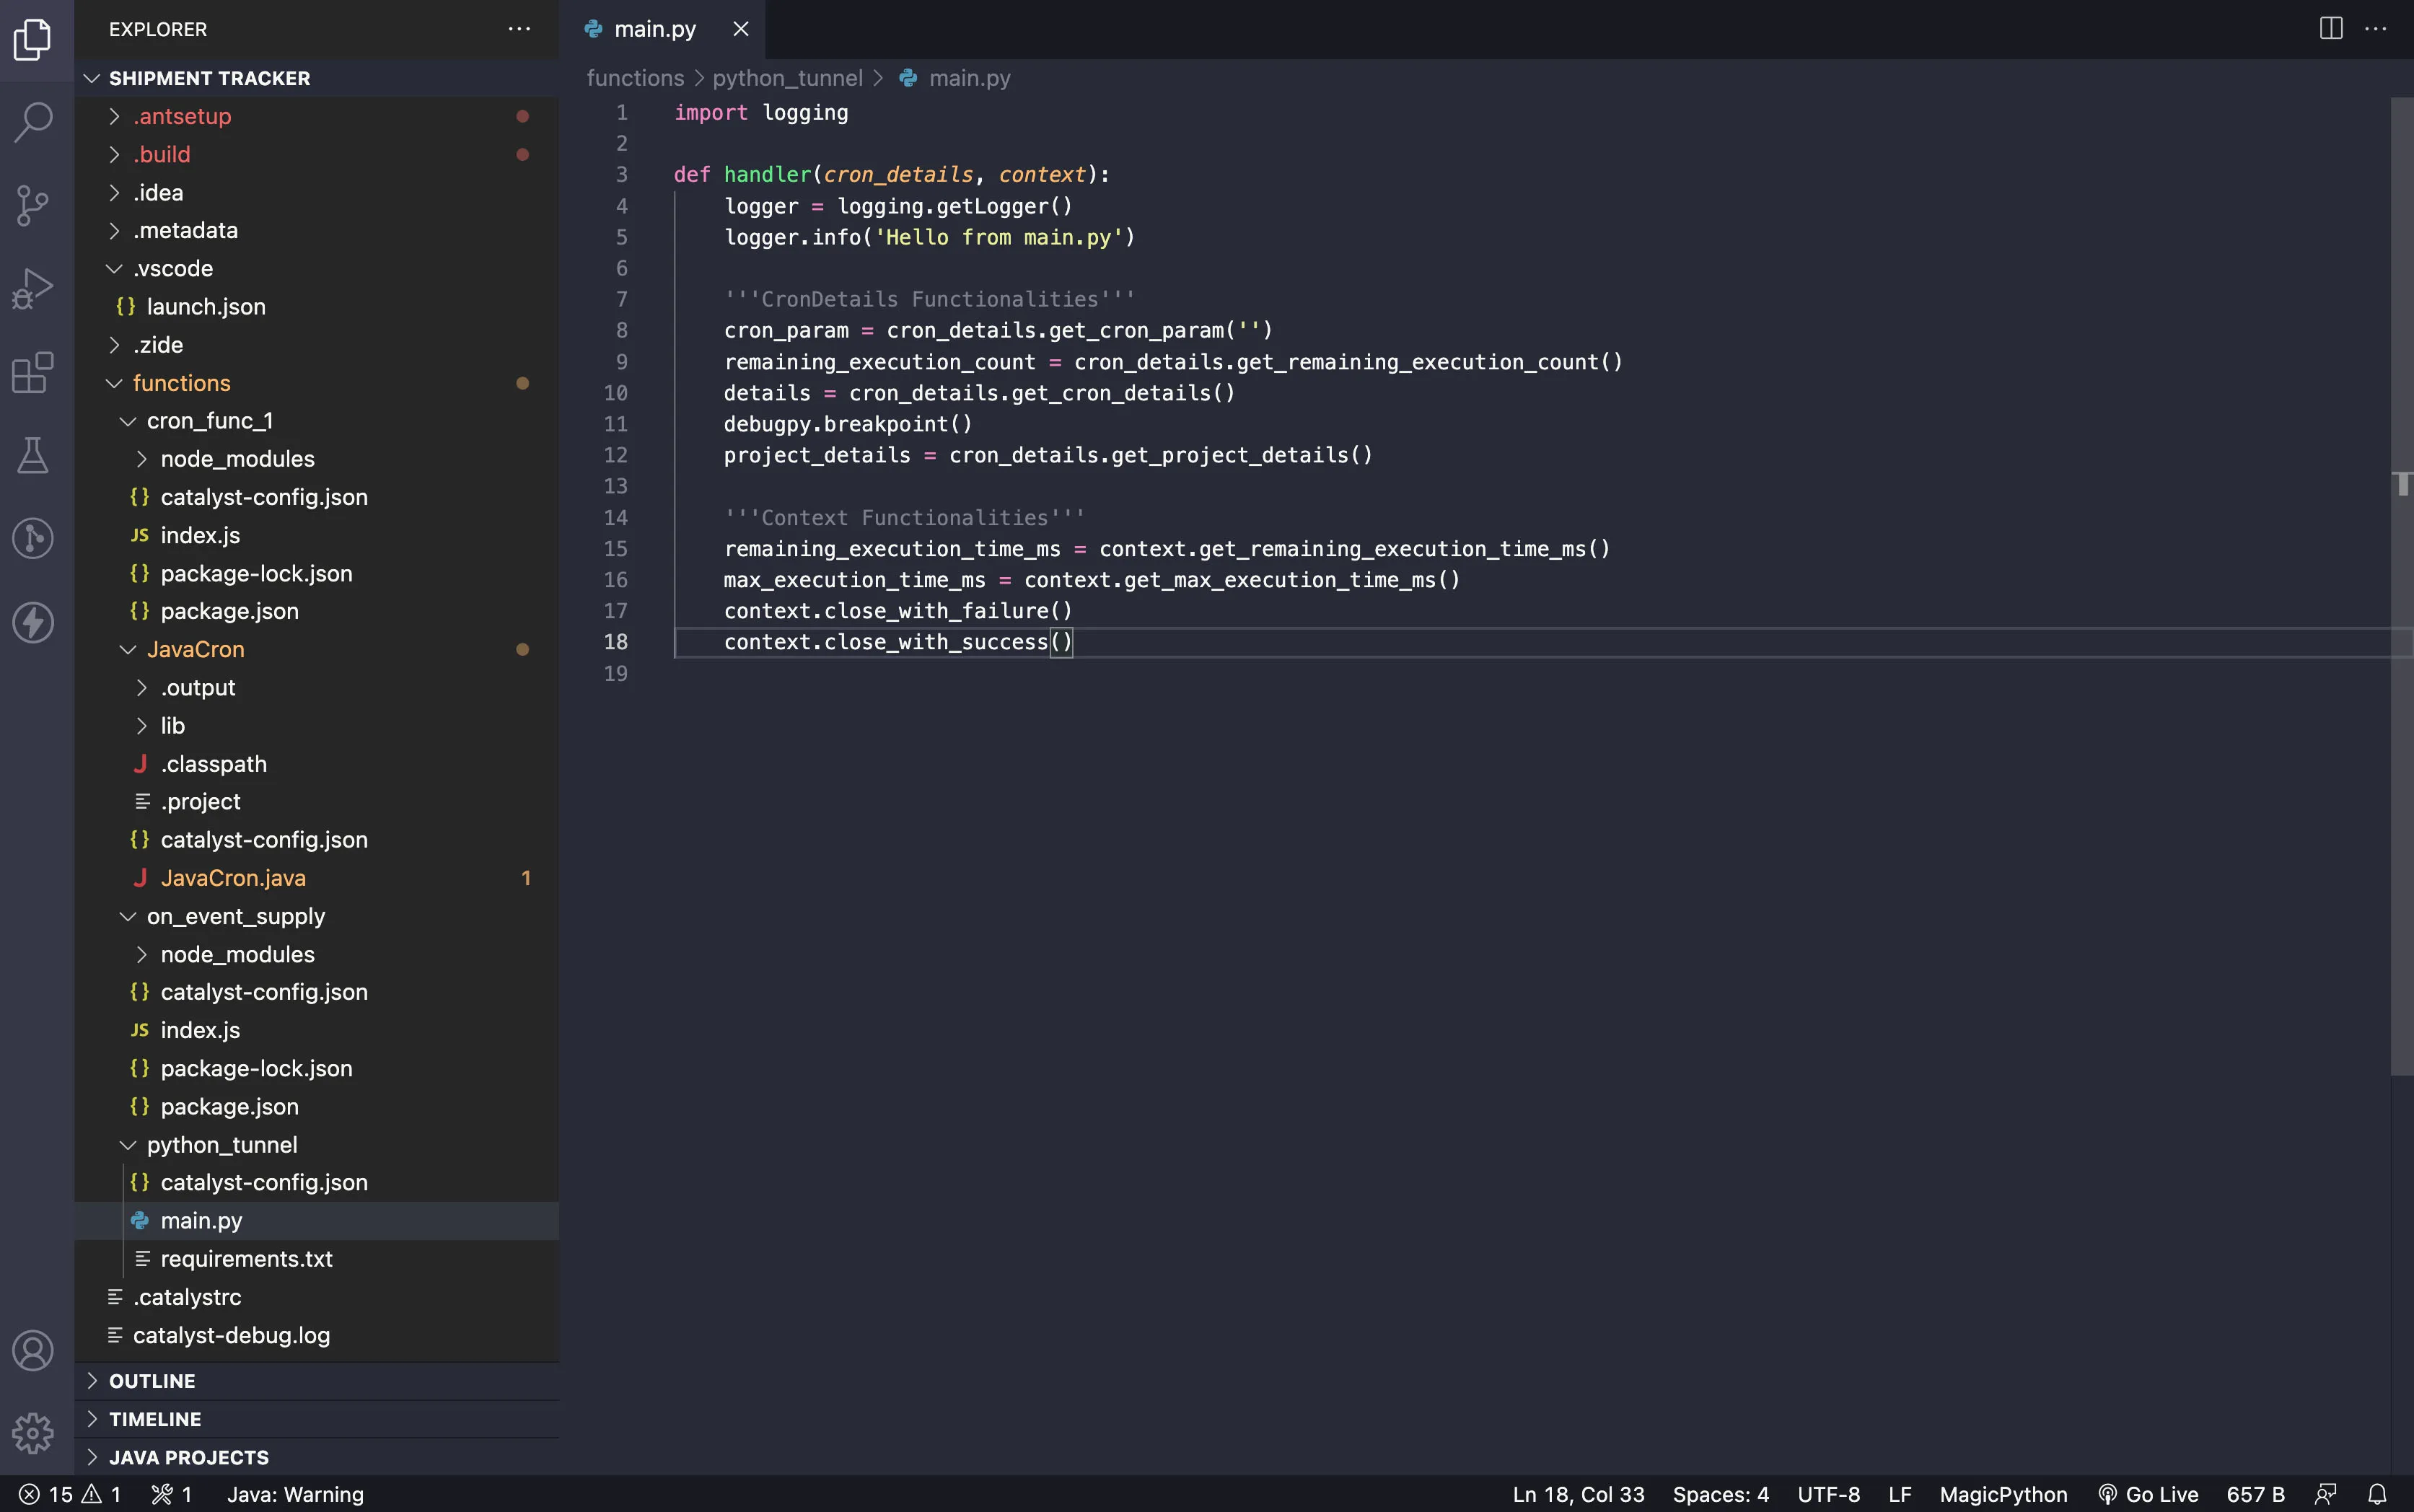
Task: Change indentation via Spaces: 4
Action: point(1720,1494)
